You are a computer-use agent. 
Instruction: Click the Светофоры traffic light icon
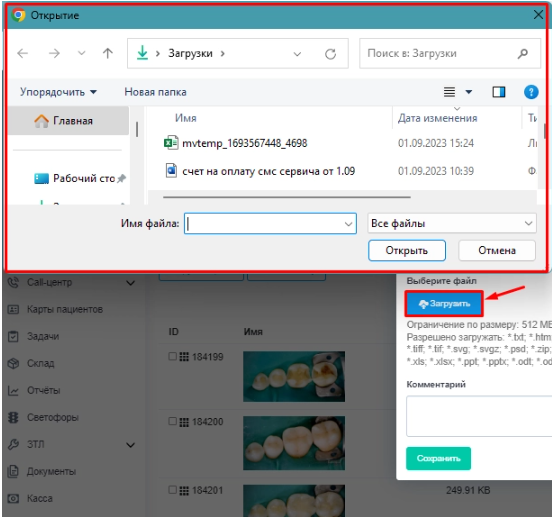coord(13,417)
